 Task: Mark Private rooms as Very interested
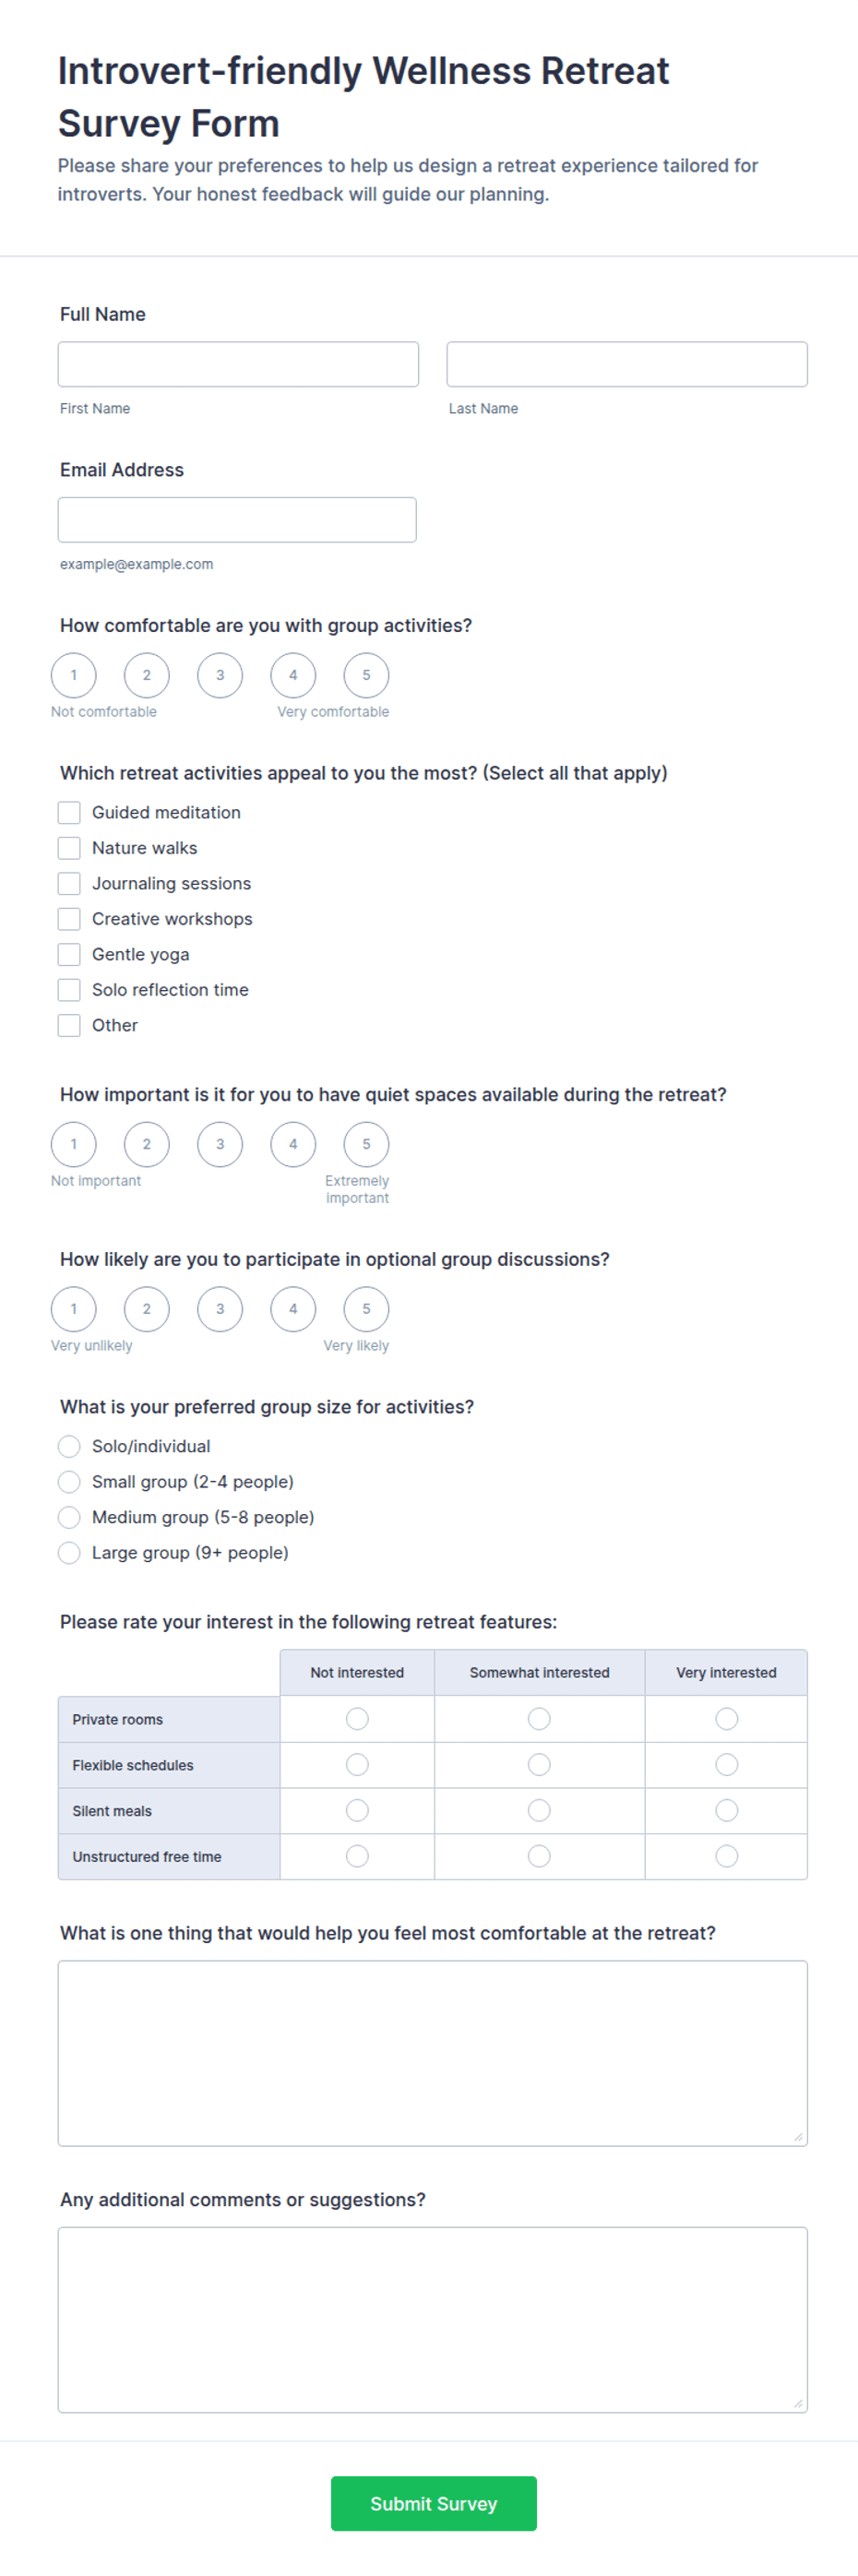pyautogui.click(x=727, y=1719)
